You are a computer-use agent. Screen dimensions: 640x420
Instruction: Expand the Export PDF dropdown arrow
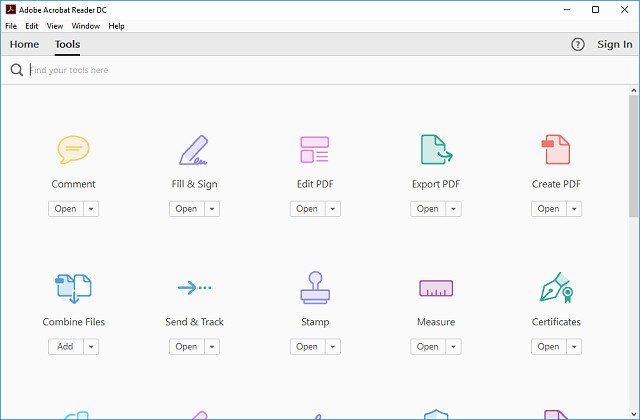(453, 209)
